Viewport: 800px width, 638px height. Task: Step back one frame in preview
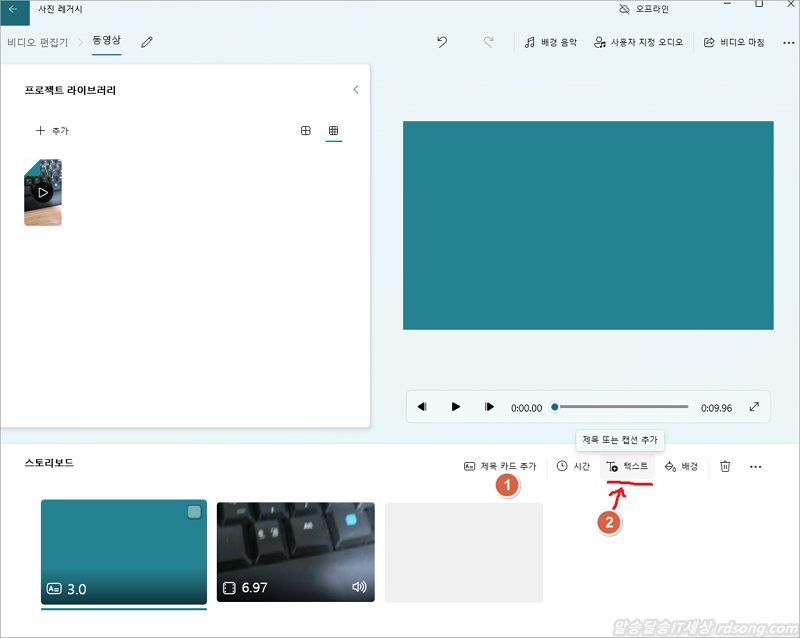click(422, 407)
